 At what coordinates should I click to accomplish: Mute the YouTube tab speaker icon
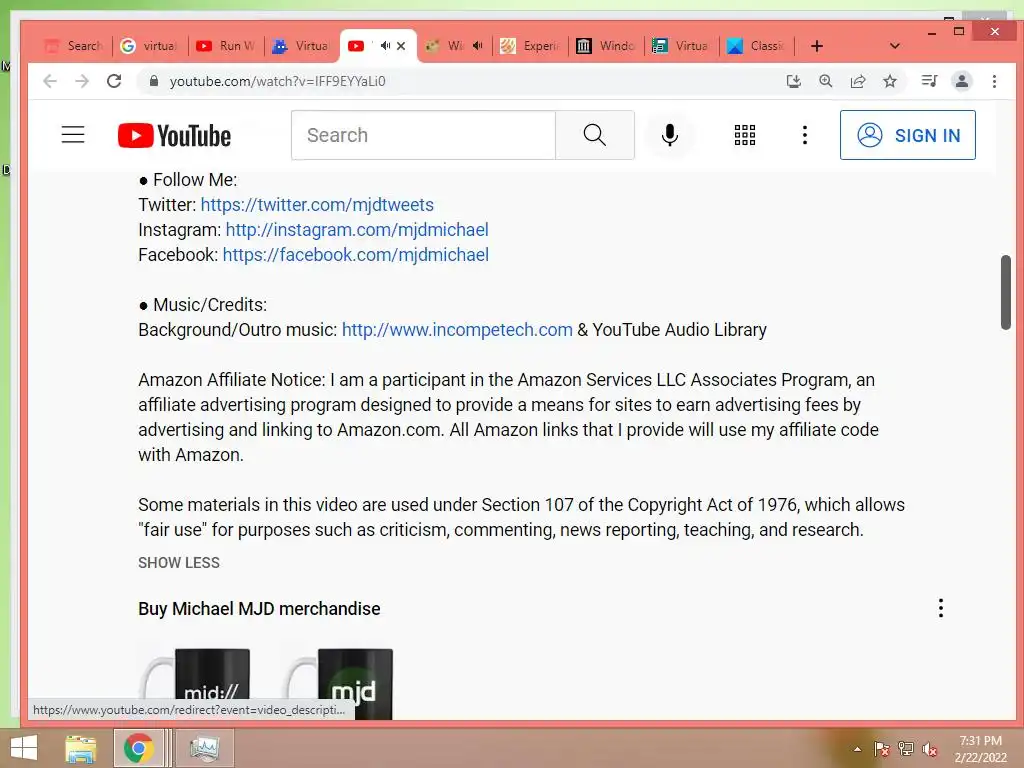pyautogui.click(x=385, y=46)
